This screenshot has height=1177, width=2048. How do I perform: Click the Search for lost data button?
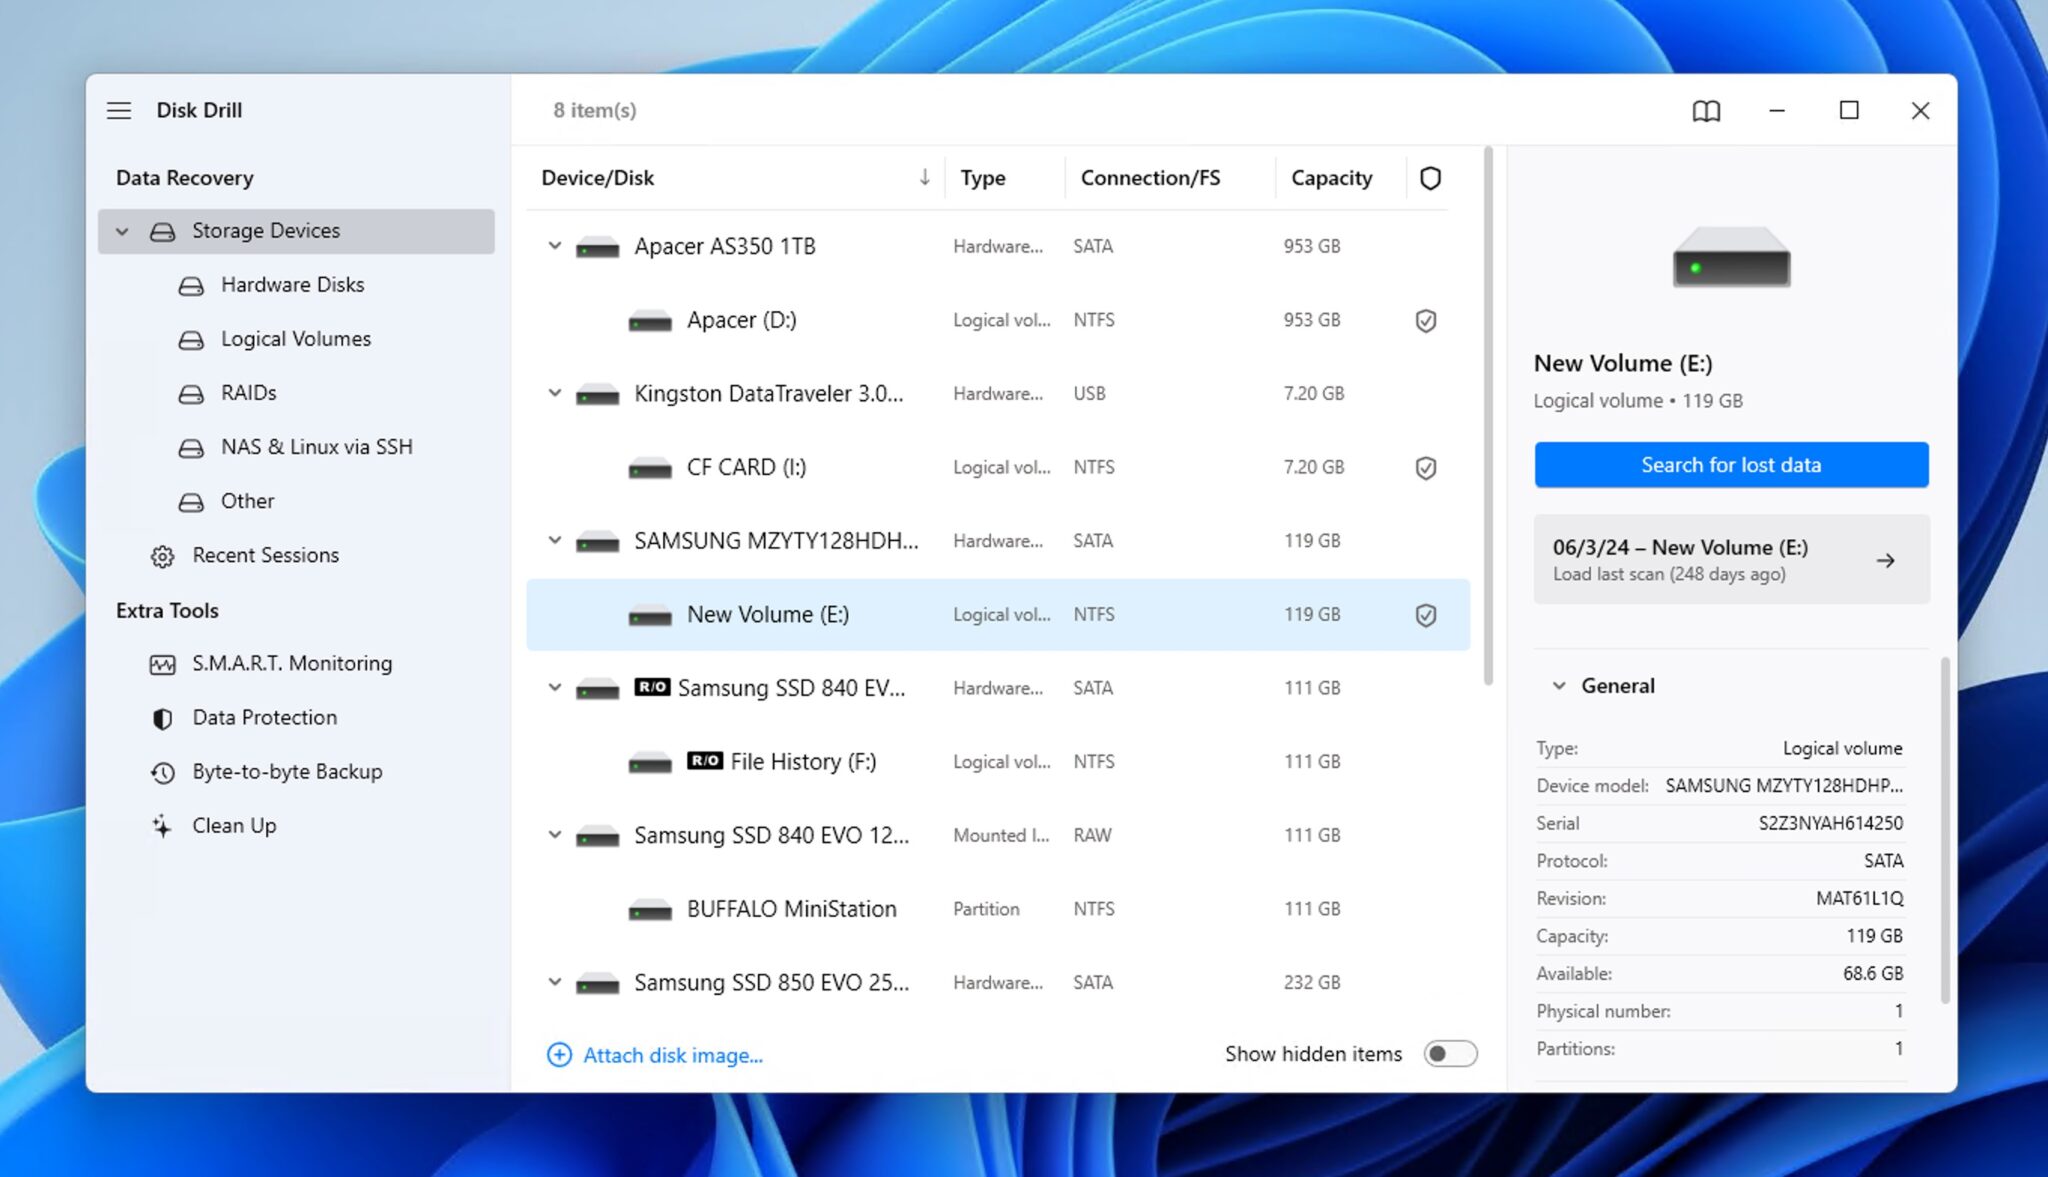(x=1731, y=465)
